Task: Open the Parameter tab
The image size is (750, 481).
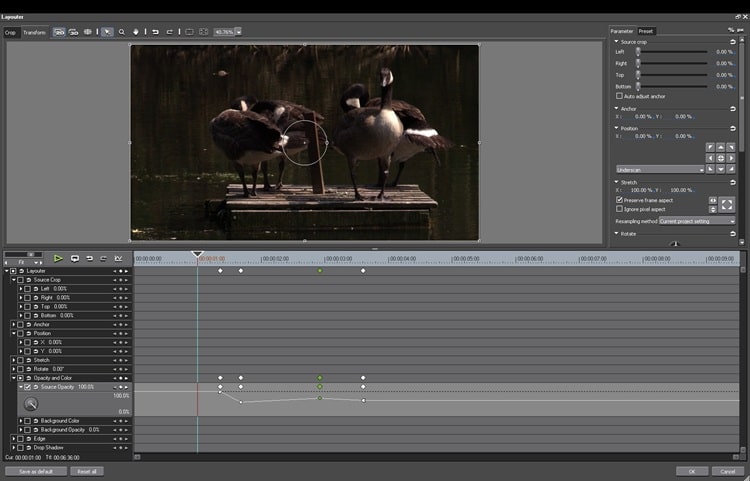Action: [x=622, y=31]
